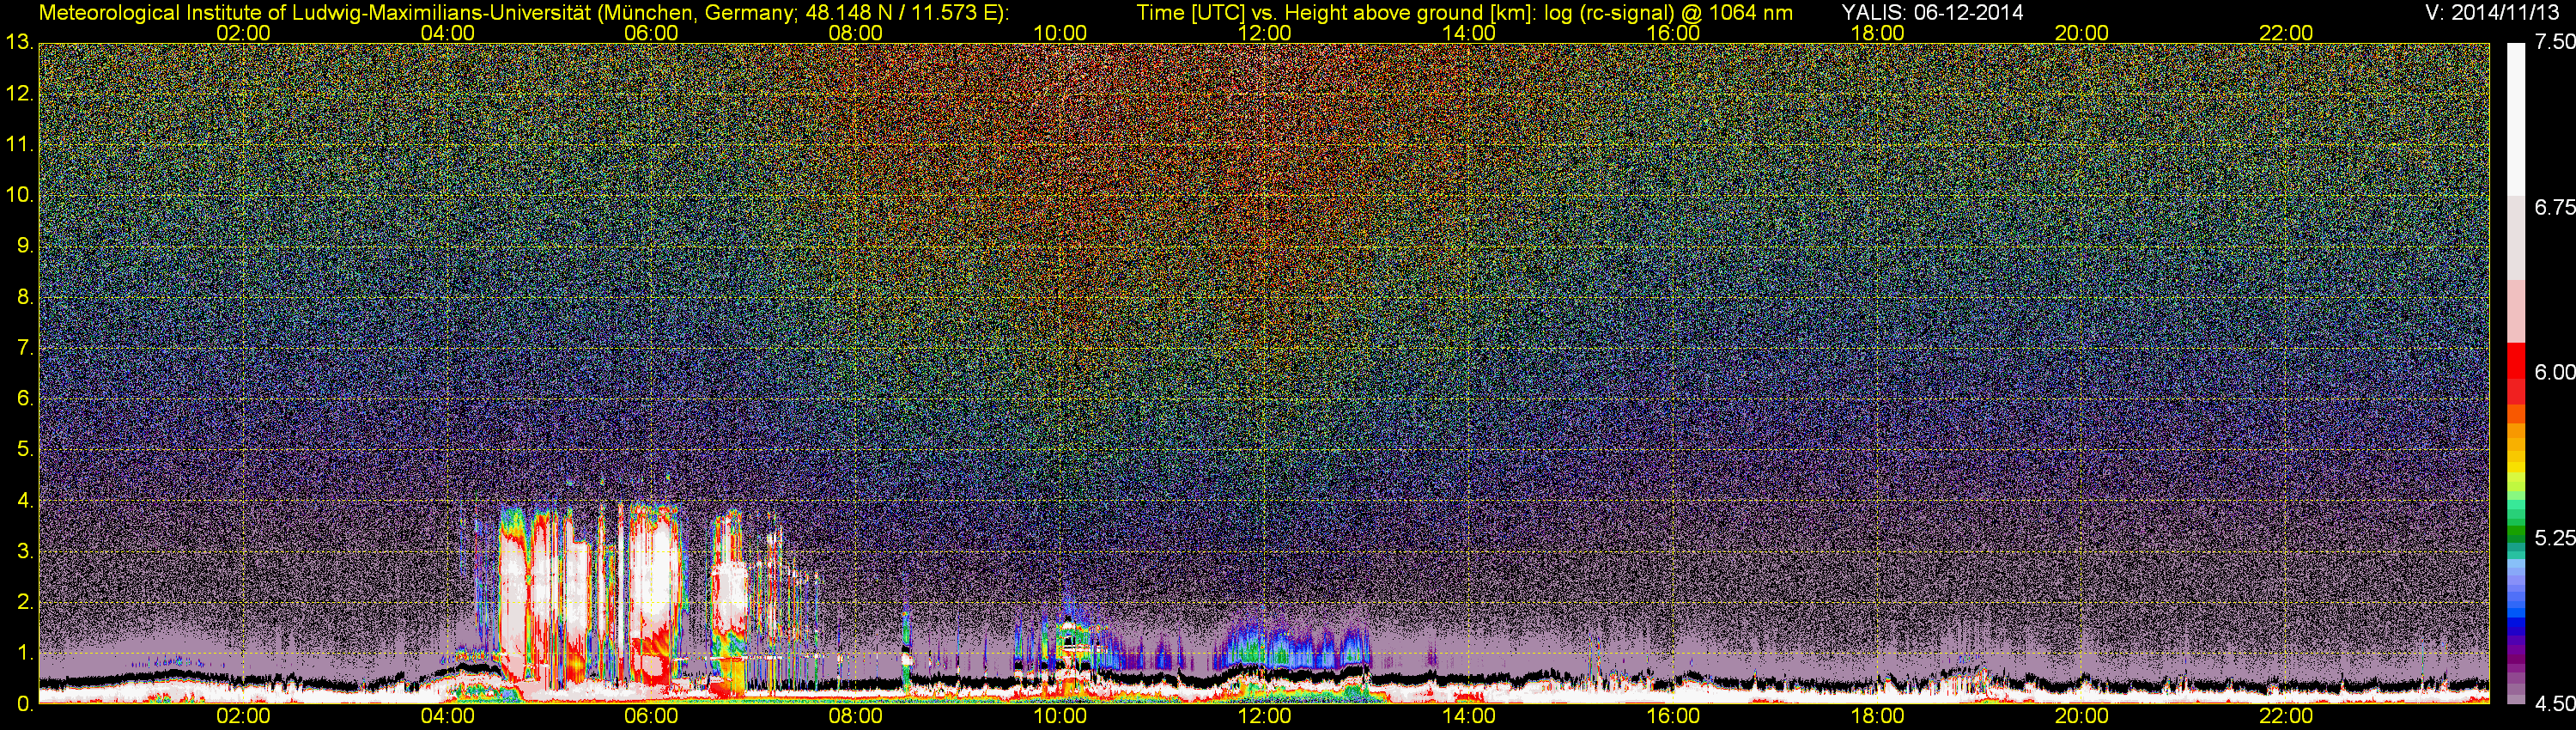Click 22:00 on the top time axis
Screen dimensions: 2576x730
[2286, 33]
